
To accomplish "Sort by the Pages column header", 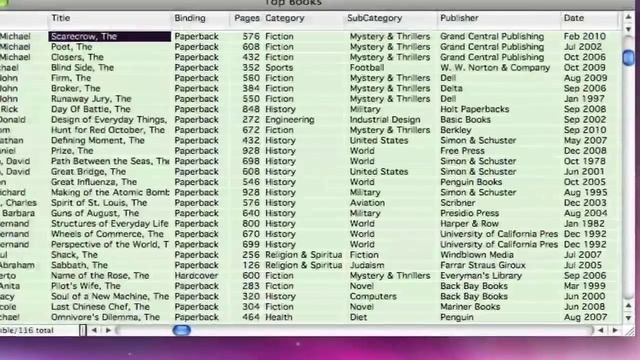I will [247, 18].
